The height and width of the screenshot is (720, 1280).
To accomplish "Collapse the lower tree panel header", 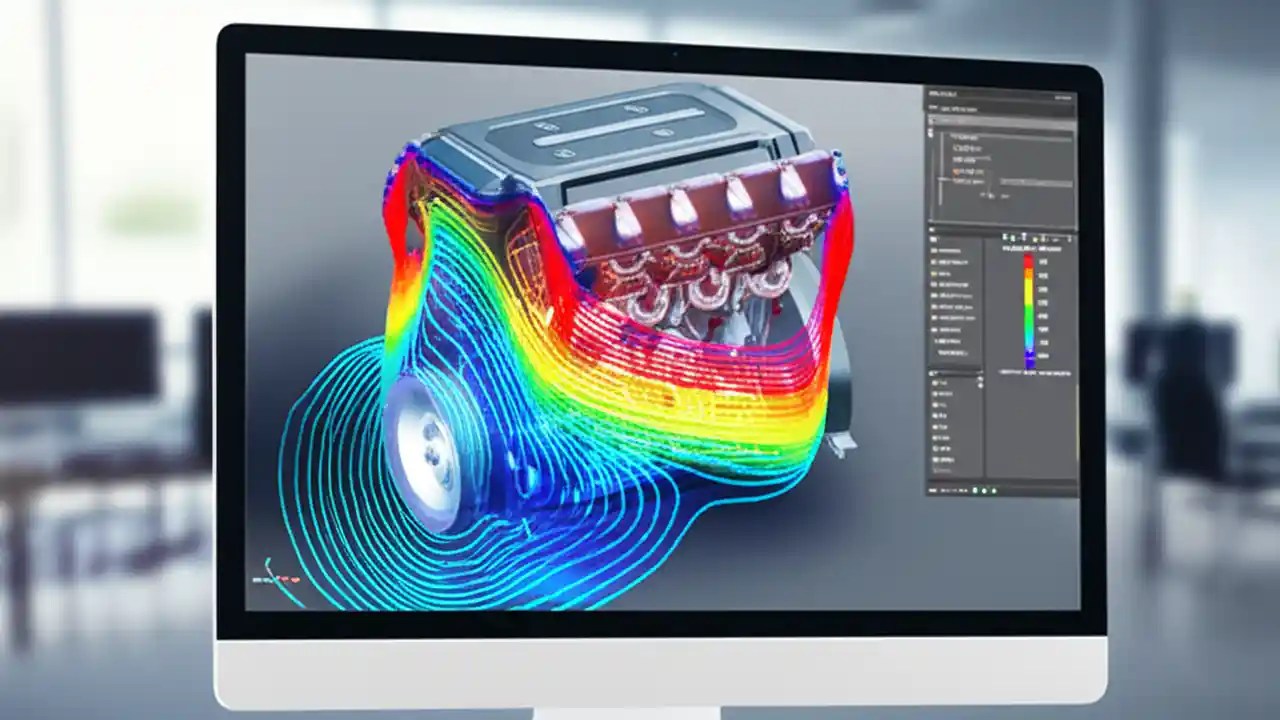I will tap(932, 372).
